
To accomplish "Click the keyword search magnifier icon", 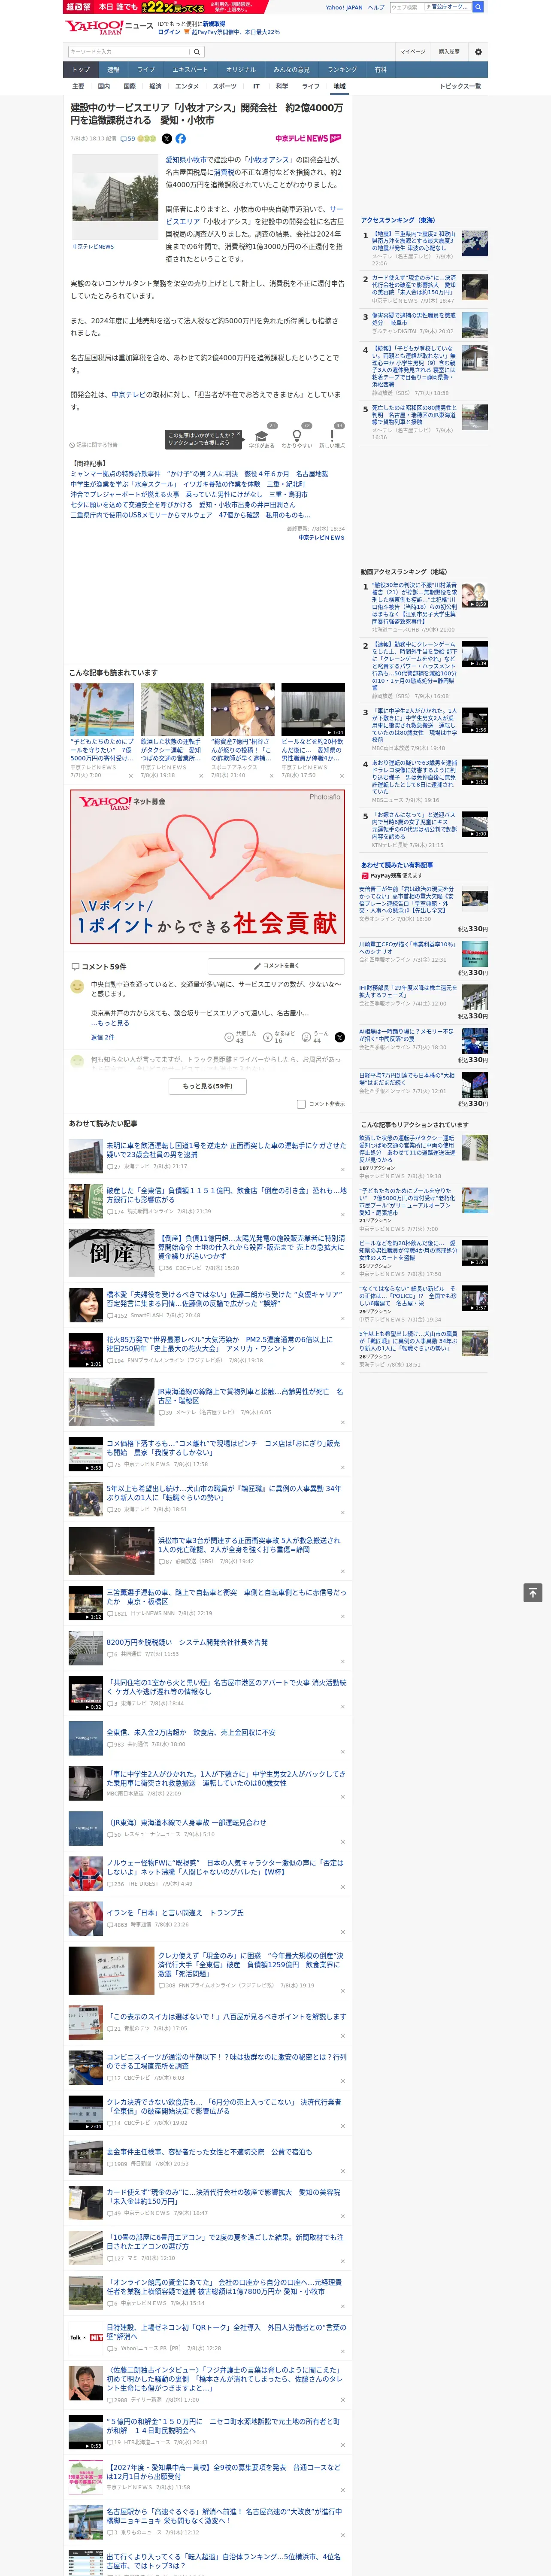I will tap(197, 52).
